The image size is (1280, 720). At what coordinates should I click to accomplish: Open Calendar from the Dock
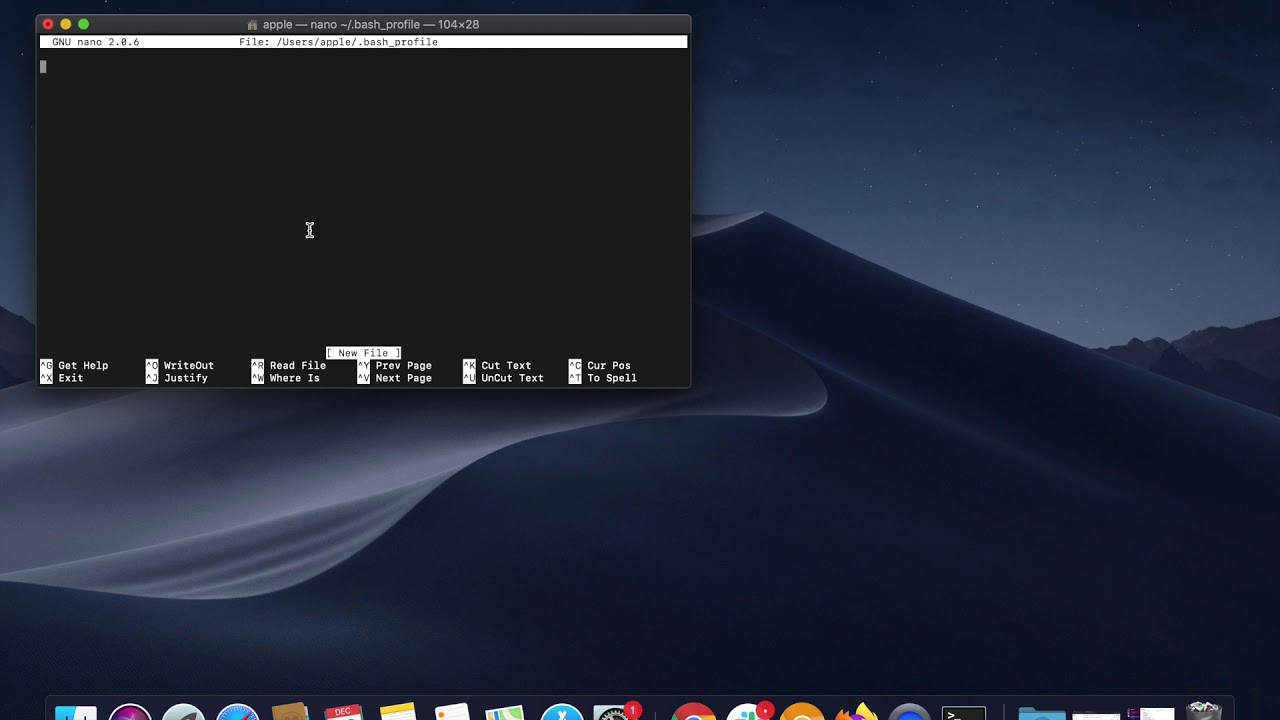343,712
